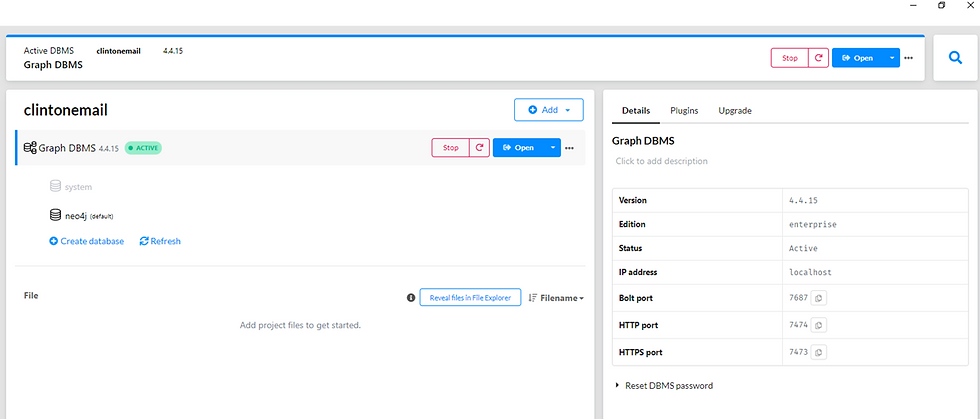
Task: Click the Graph DBMS heading in the Details panel
Action: click(643, 141)
